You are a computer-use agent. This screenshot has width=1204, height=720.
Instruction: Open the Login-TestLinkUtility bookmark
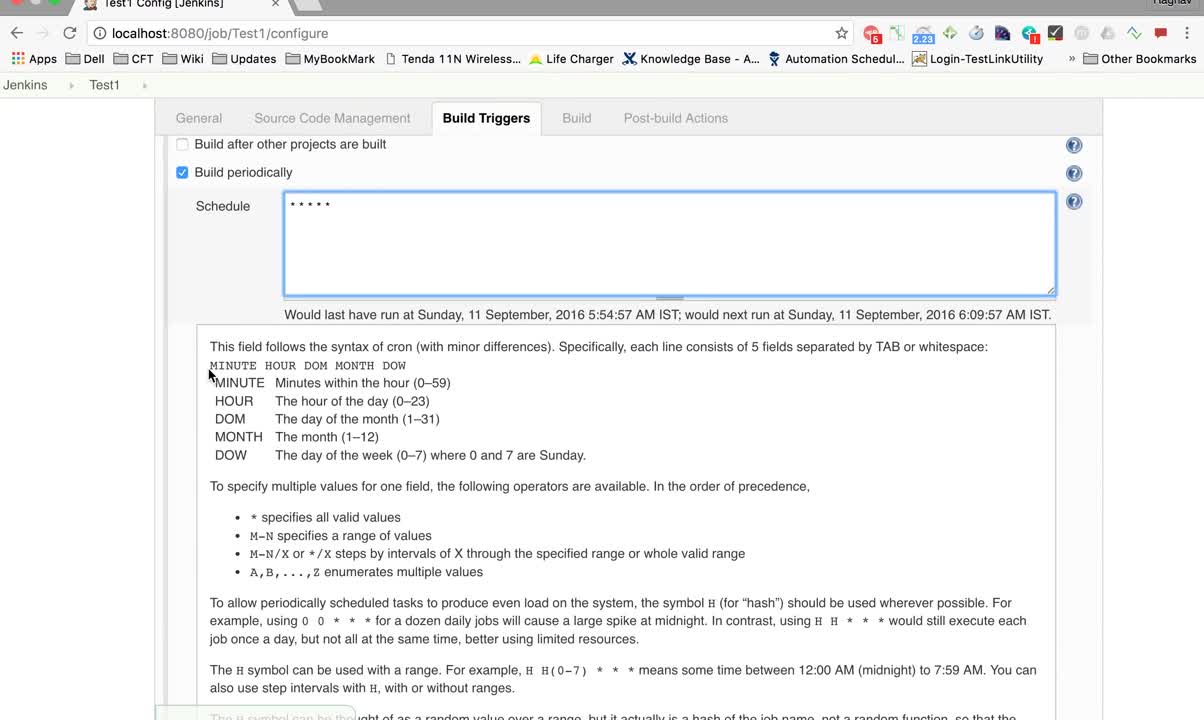click(978, 59)
